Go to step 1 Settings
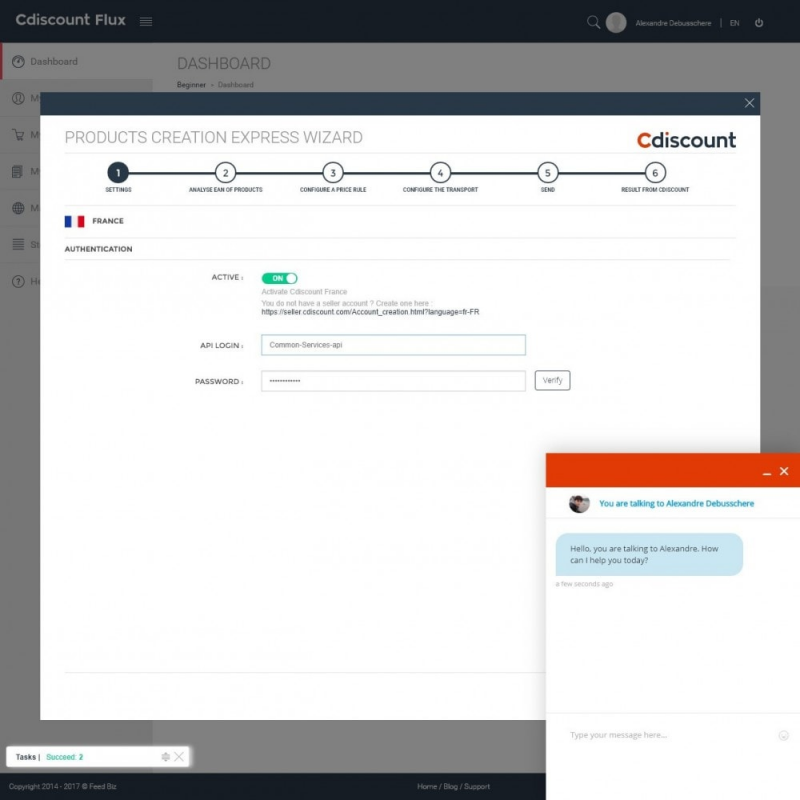Screen dimensions: 800x800 tap(118, 173)
